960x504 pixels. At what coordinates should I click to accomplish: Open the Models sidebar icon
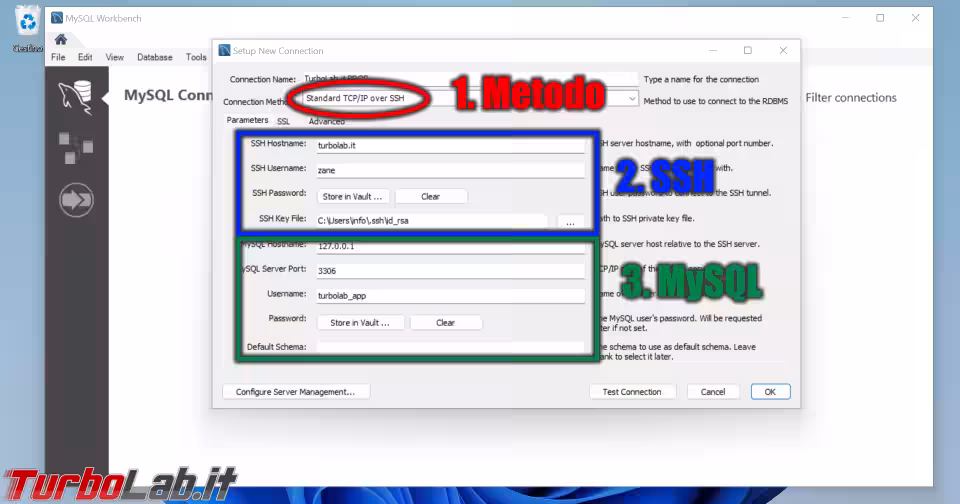pyautogui.click(x=76, y=148)
